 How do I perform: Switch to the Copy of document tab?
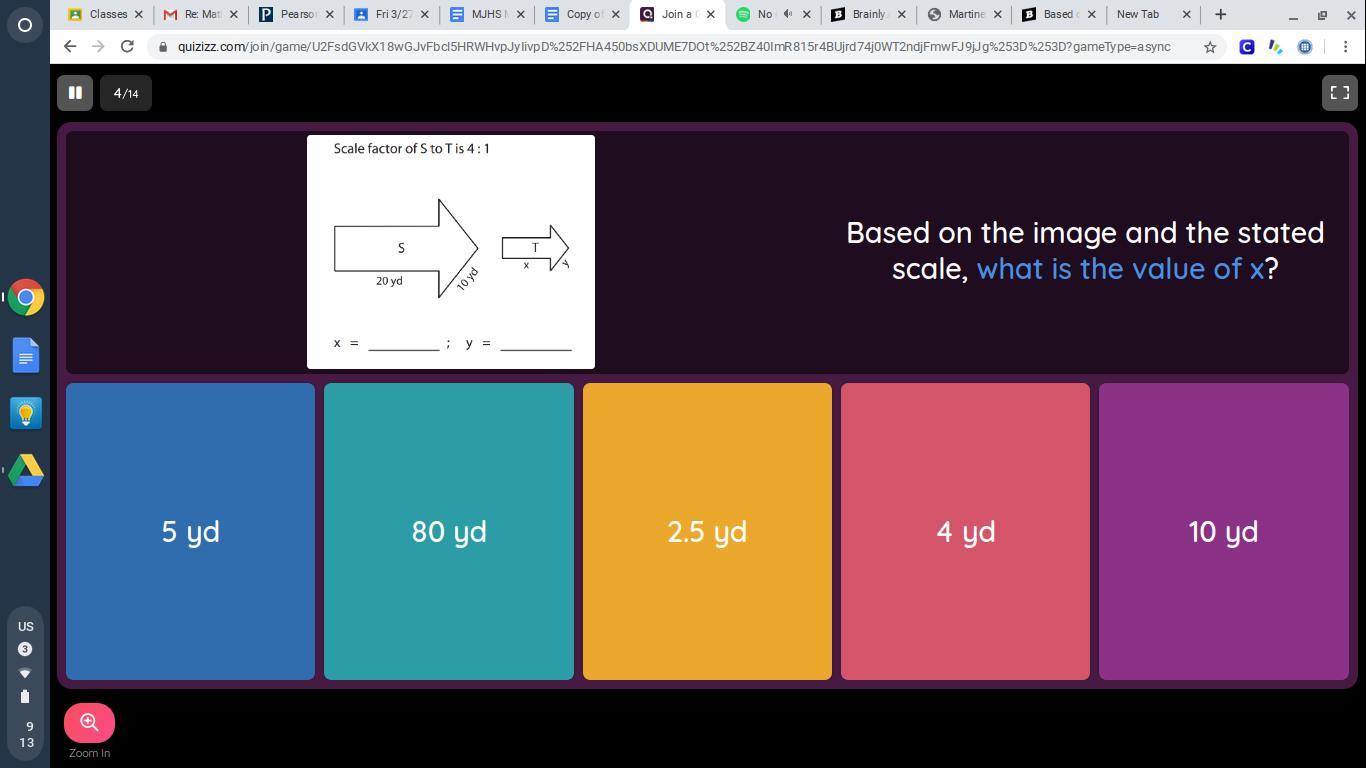[580, 15]
